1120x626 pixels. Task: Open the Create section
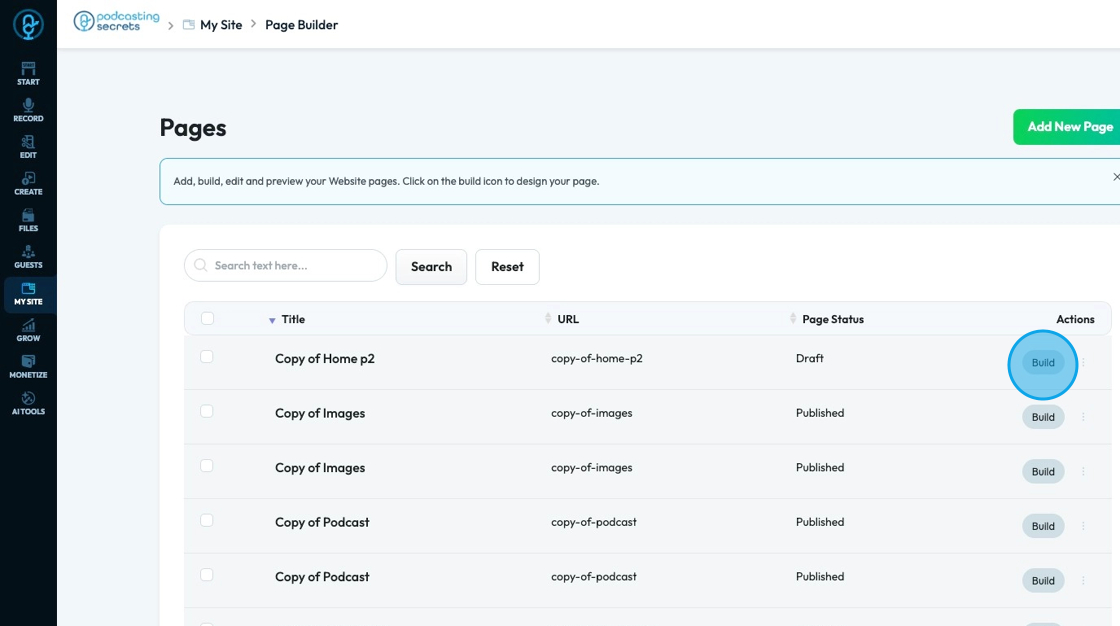28,184
